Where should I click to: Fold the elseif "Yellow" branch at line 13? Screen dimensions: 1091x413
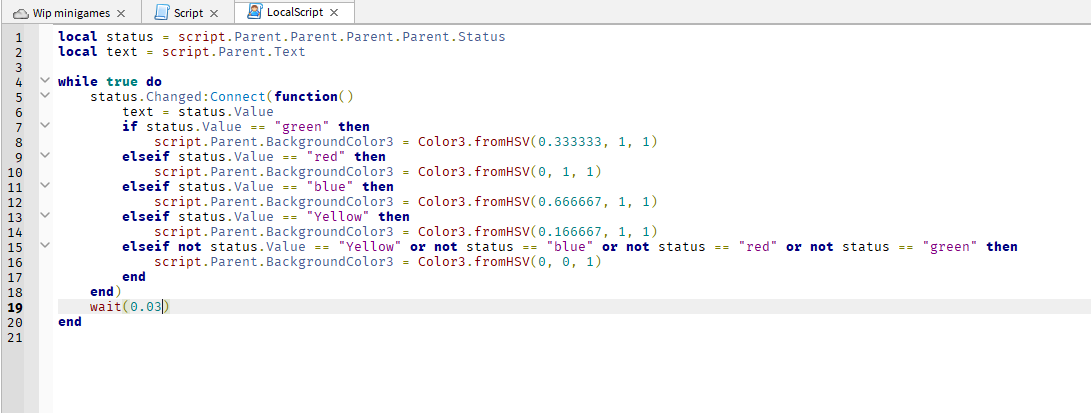tap(44, 216)
